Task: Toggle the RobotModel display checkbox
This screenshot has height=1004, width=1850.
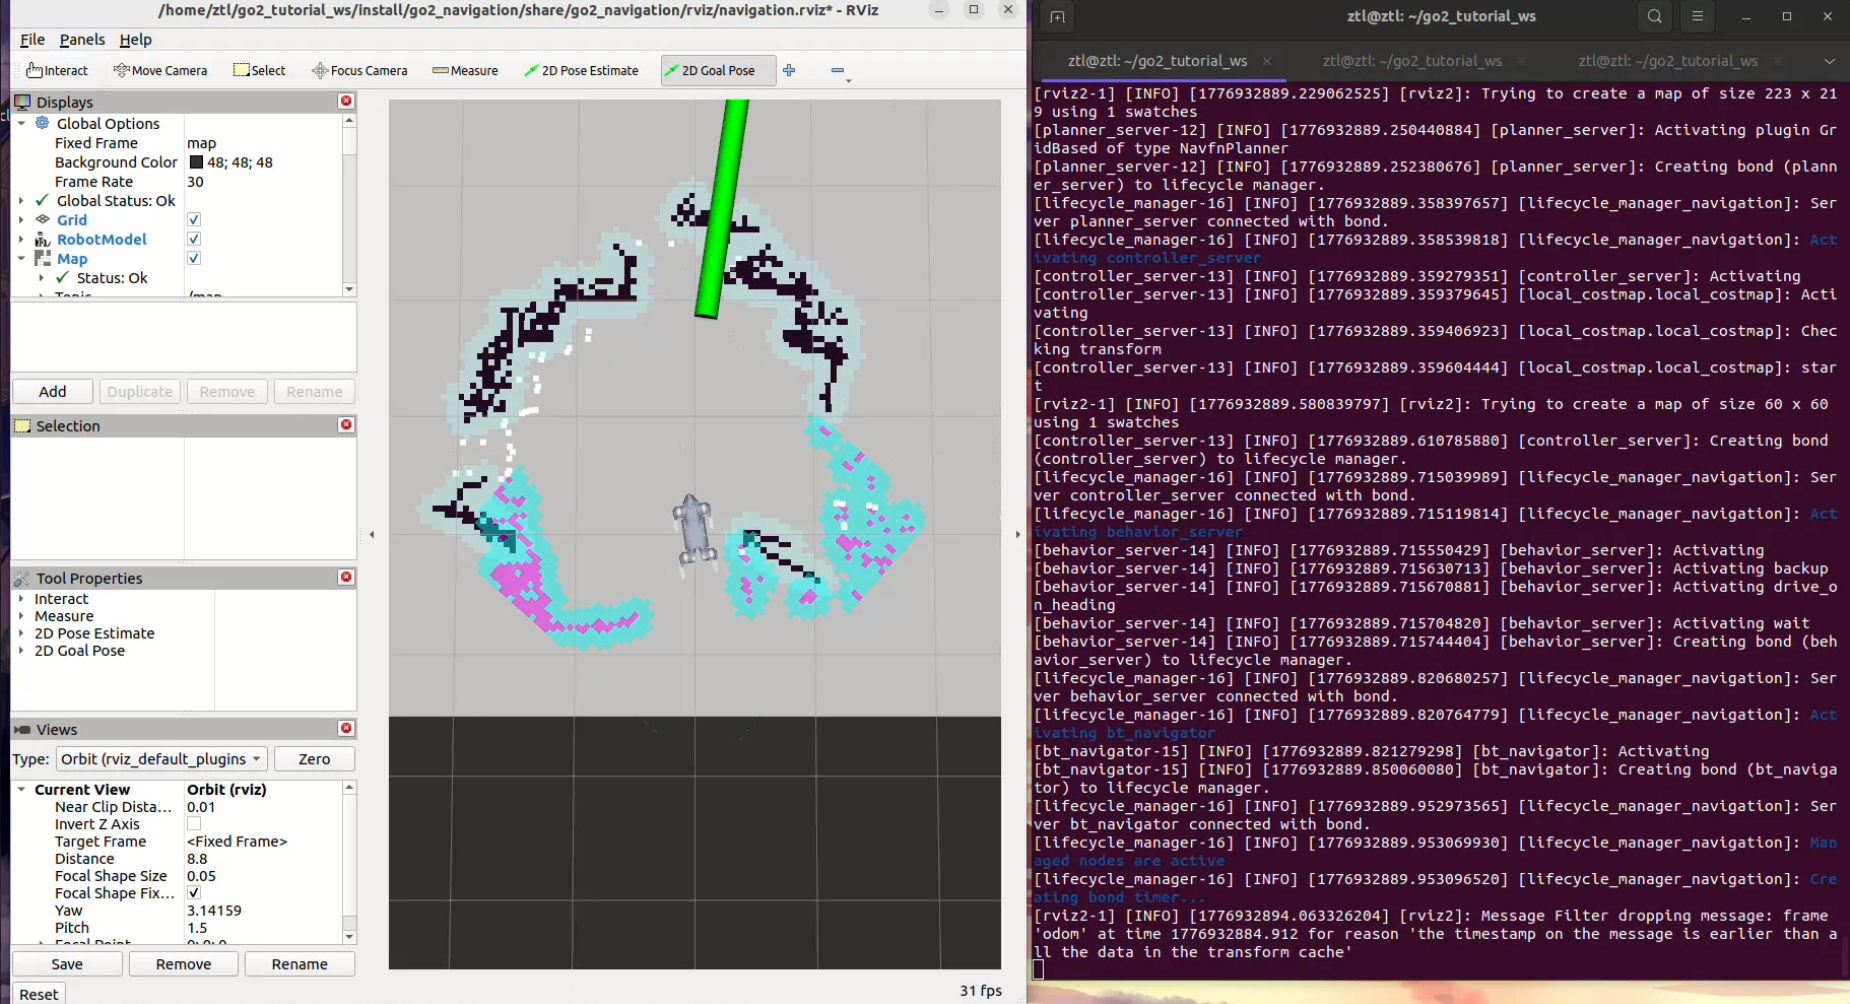Action: click(x=194, y=239)
